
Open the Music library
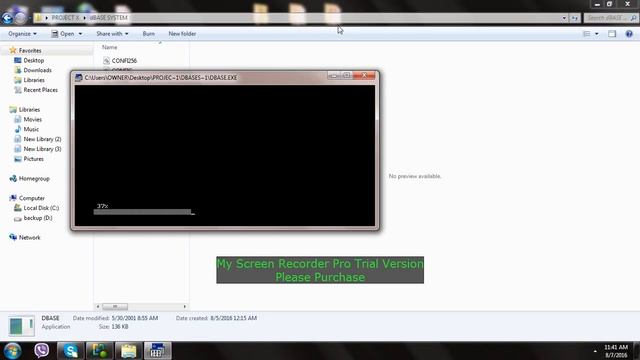click(x=31, y=129)
